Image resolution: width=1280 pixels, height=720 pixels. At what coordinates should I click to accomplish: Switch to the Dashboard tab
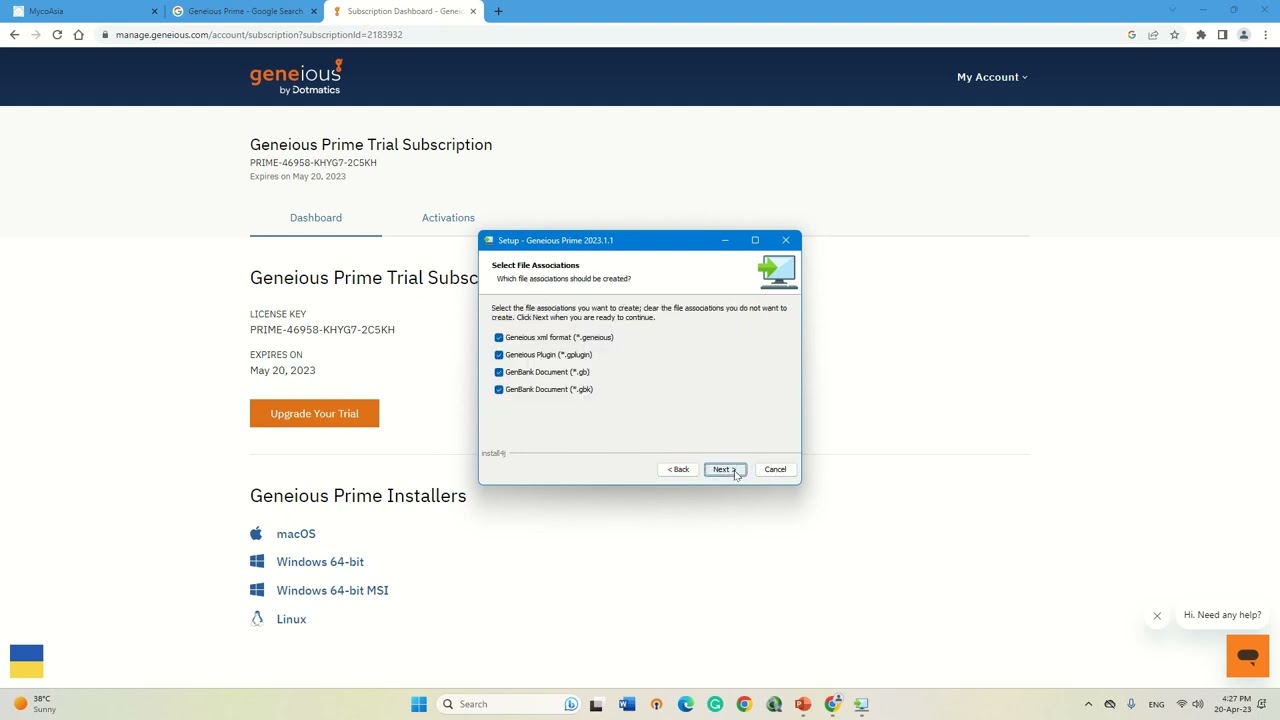tap(316, 217)
